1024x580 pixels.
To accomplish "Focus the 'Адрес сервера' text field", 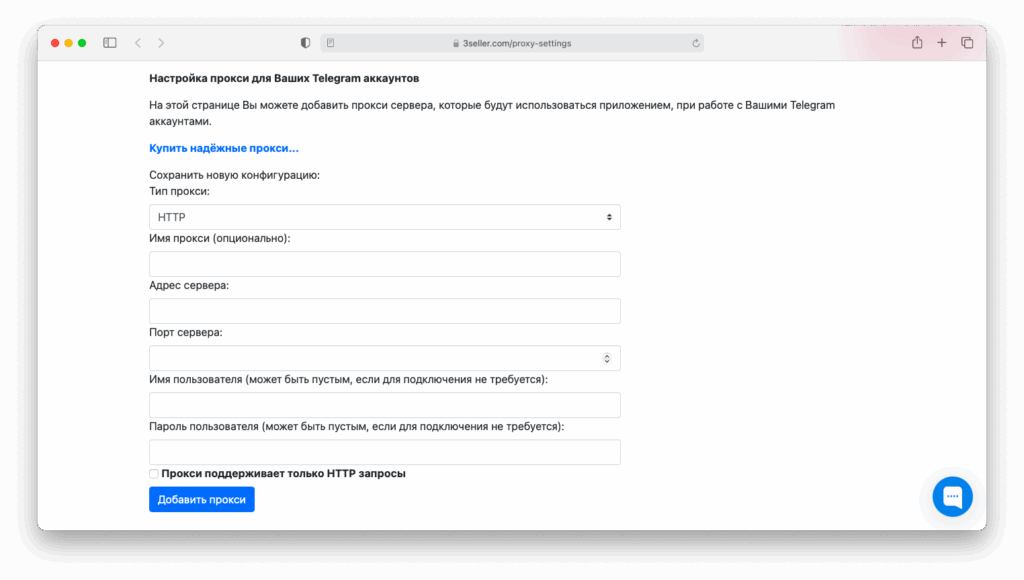I will pyautogui.click(x=384, y=311).
